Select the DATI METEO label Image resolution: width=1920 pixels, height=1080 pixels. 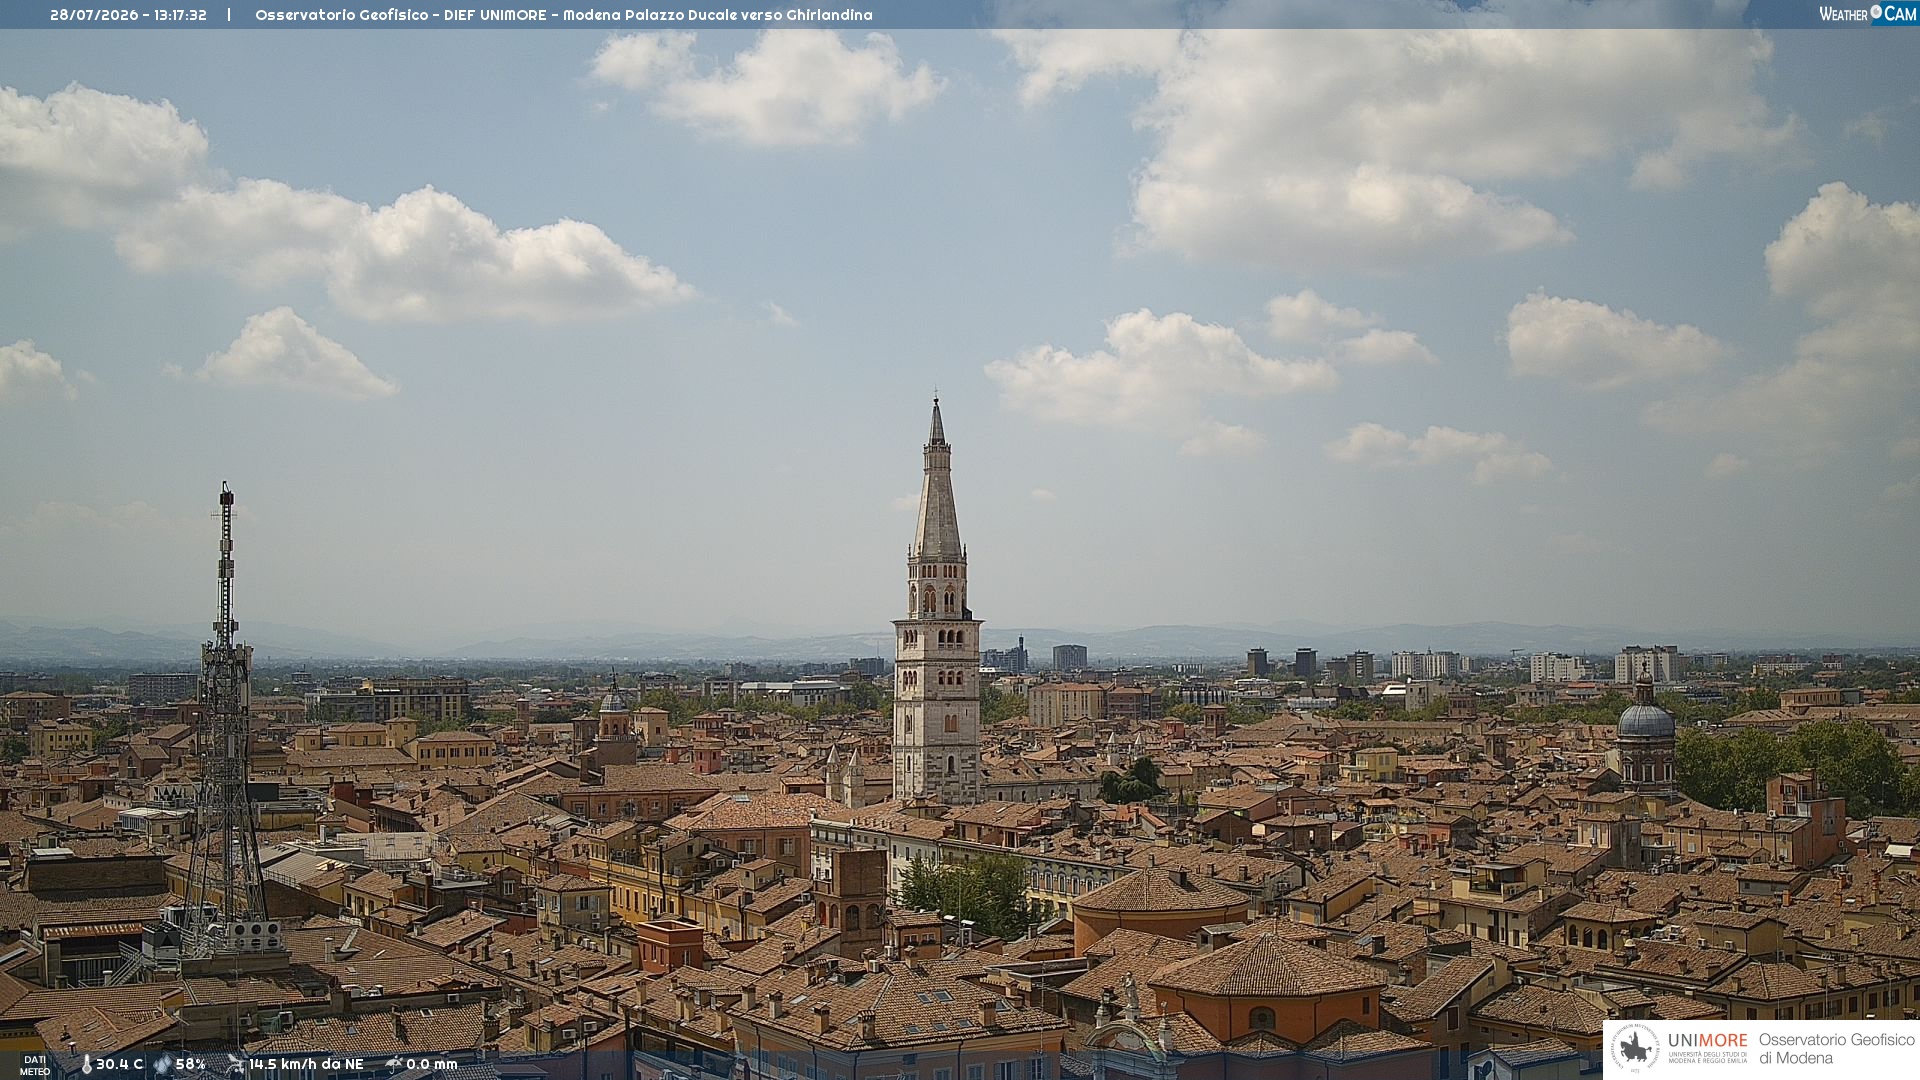35,1066
